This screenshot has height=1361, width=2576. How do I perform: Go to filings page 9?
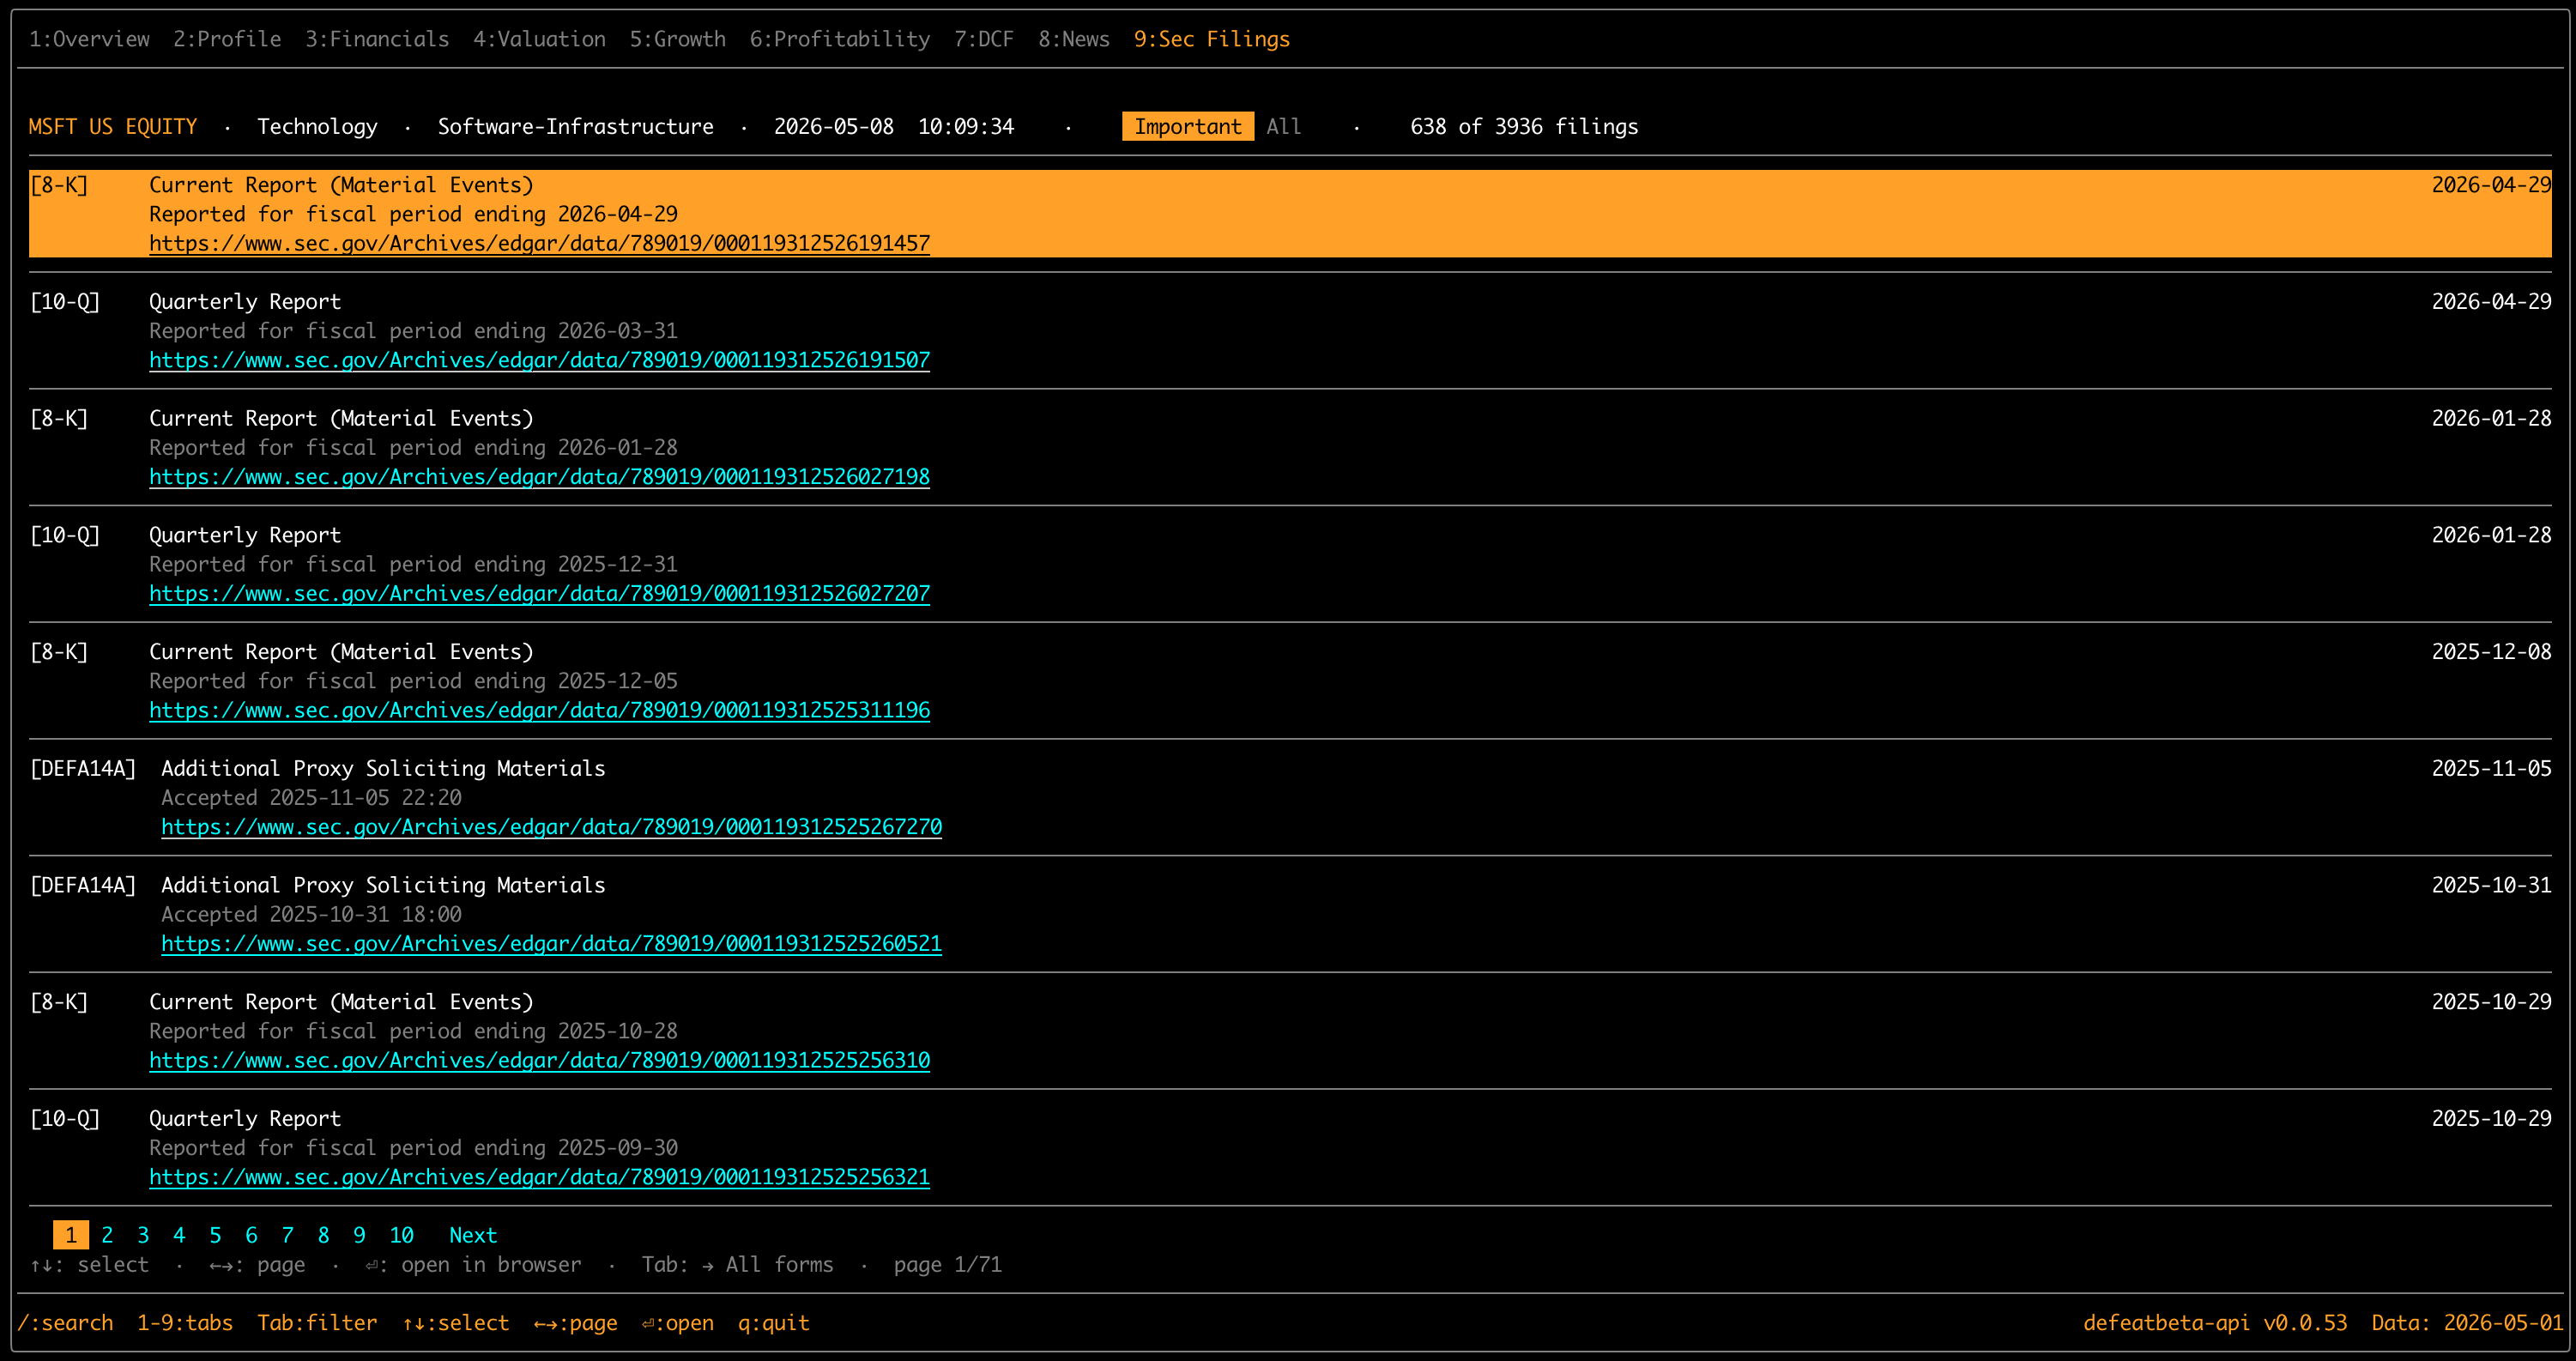point(359,1235)
